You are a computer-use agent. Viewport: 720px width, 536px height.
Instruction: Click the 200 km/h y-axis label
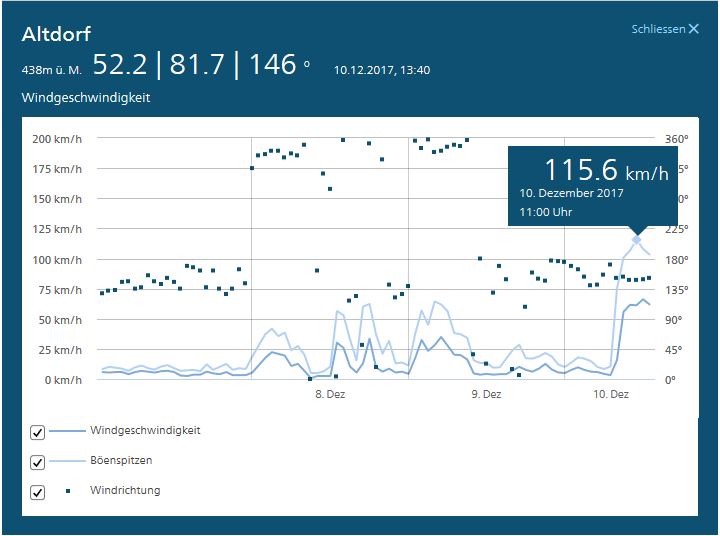point(55,139)
